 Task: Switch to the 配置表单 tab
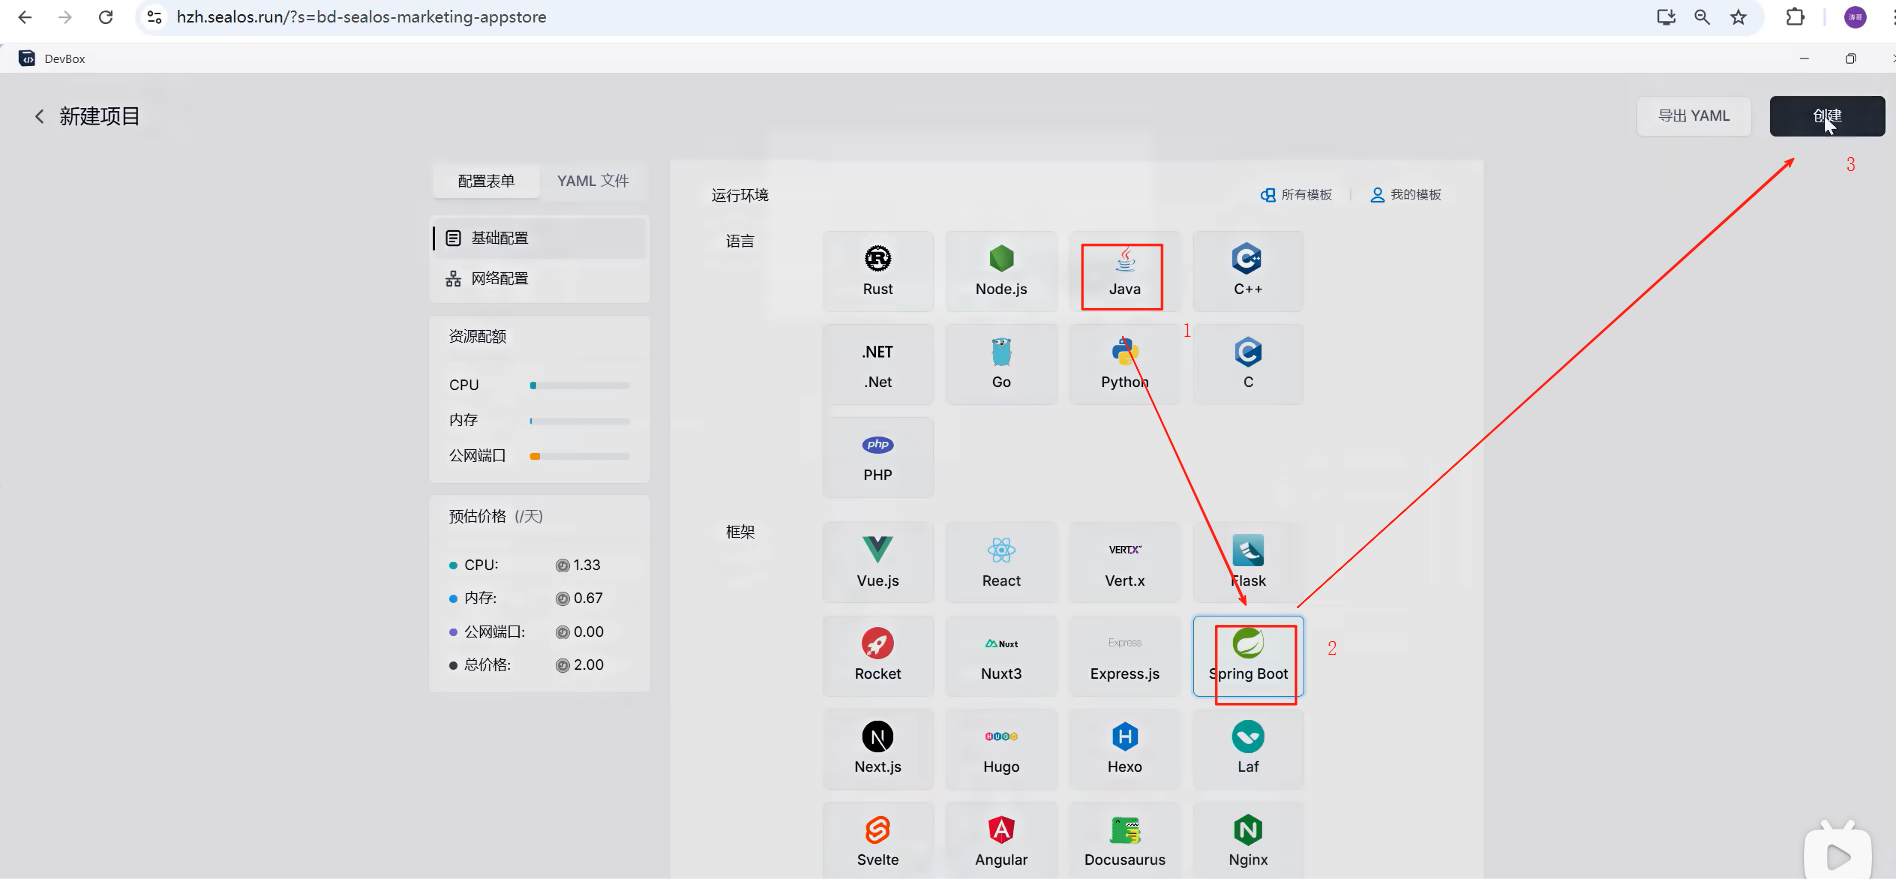coord(486,181)
